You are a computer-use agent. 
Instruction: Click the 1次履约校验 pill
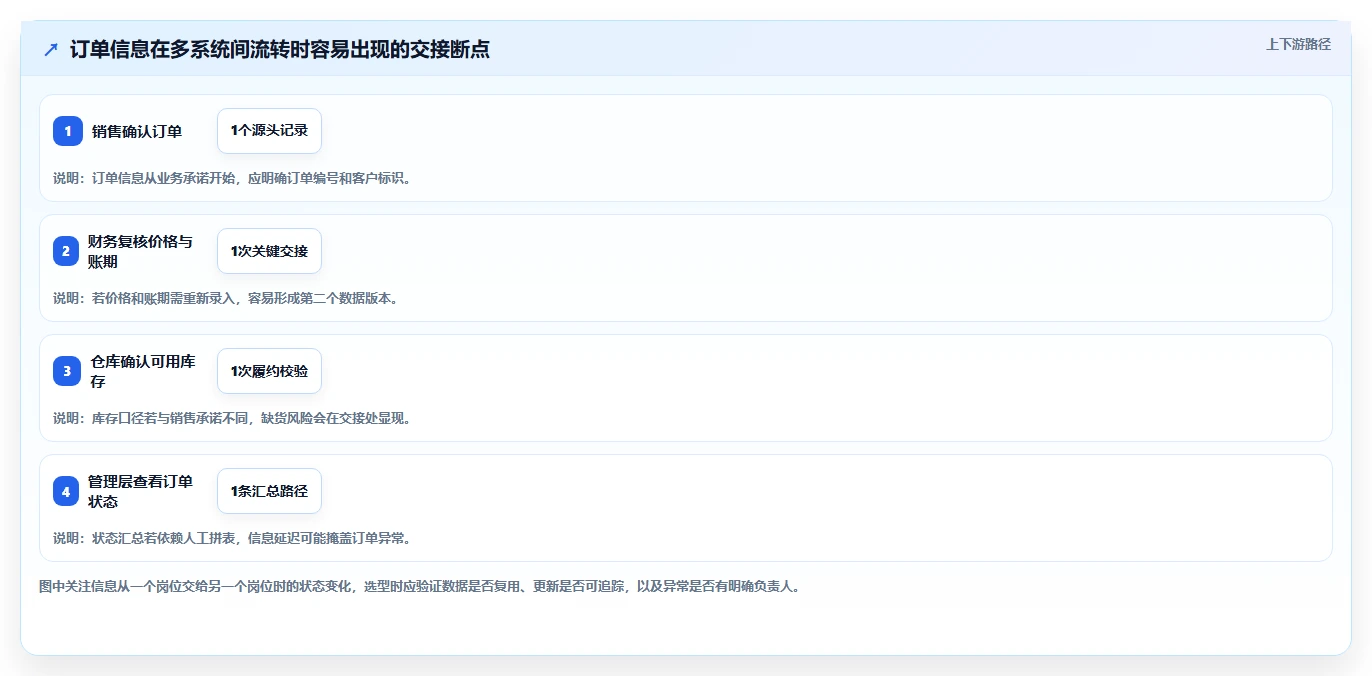[269, 371]
